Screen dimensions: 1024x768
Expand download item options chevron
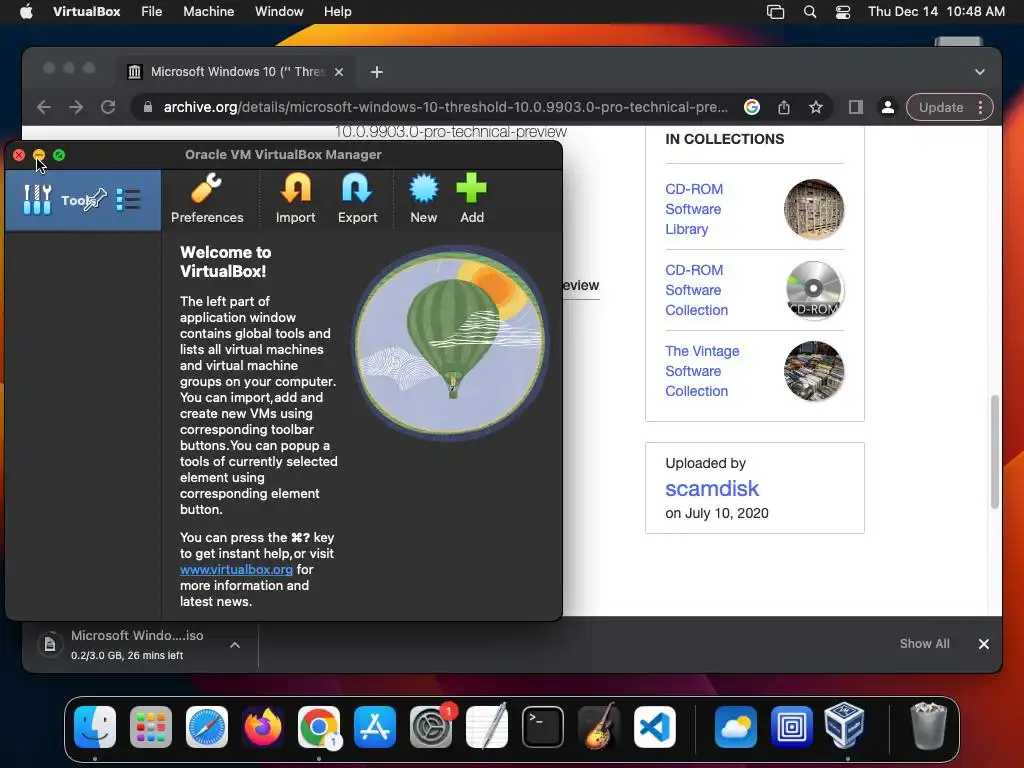coord(235,645)
